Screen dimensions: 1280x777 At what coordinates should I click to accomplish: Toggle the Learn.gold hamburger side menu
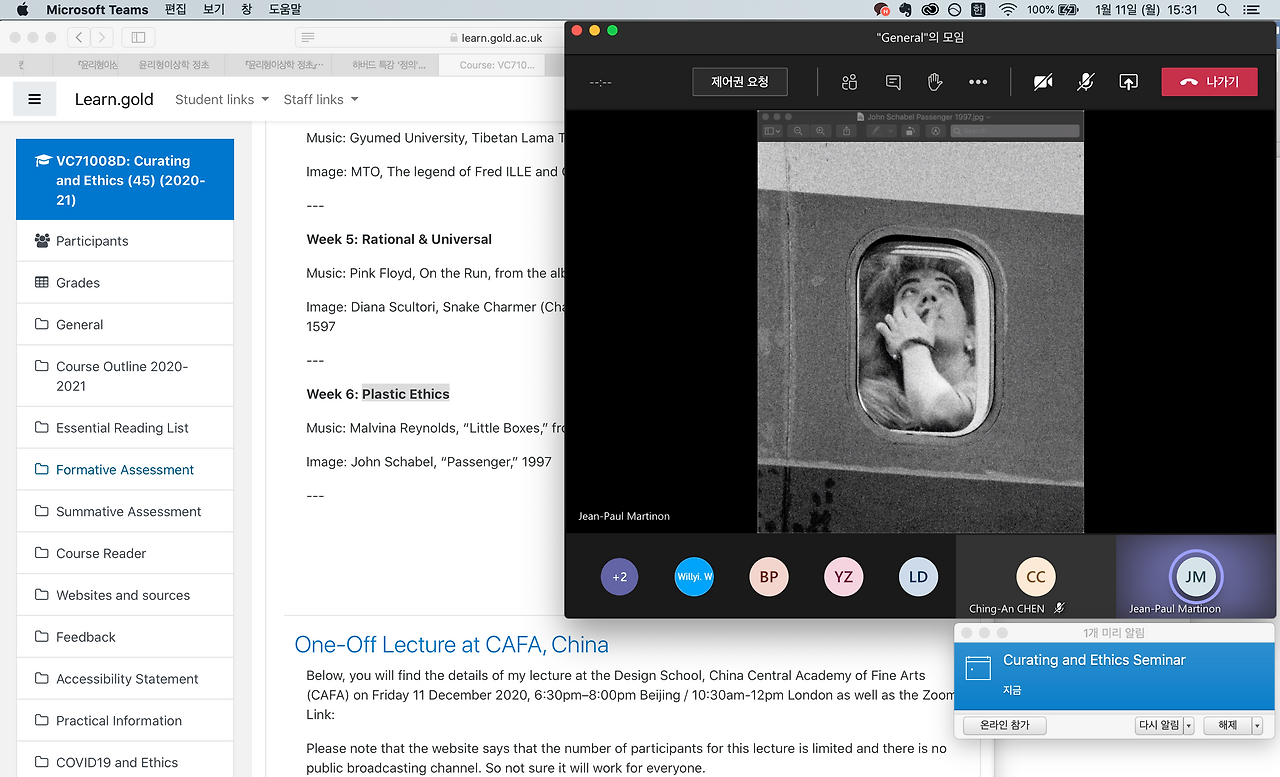(x=35, y=99)
